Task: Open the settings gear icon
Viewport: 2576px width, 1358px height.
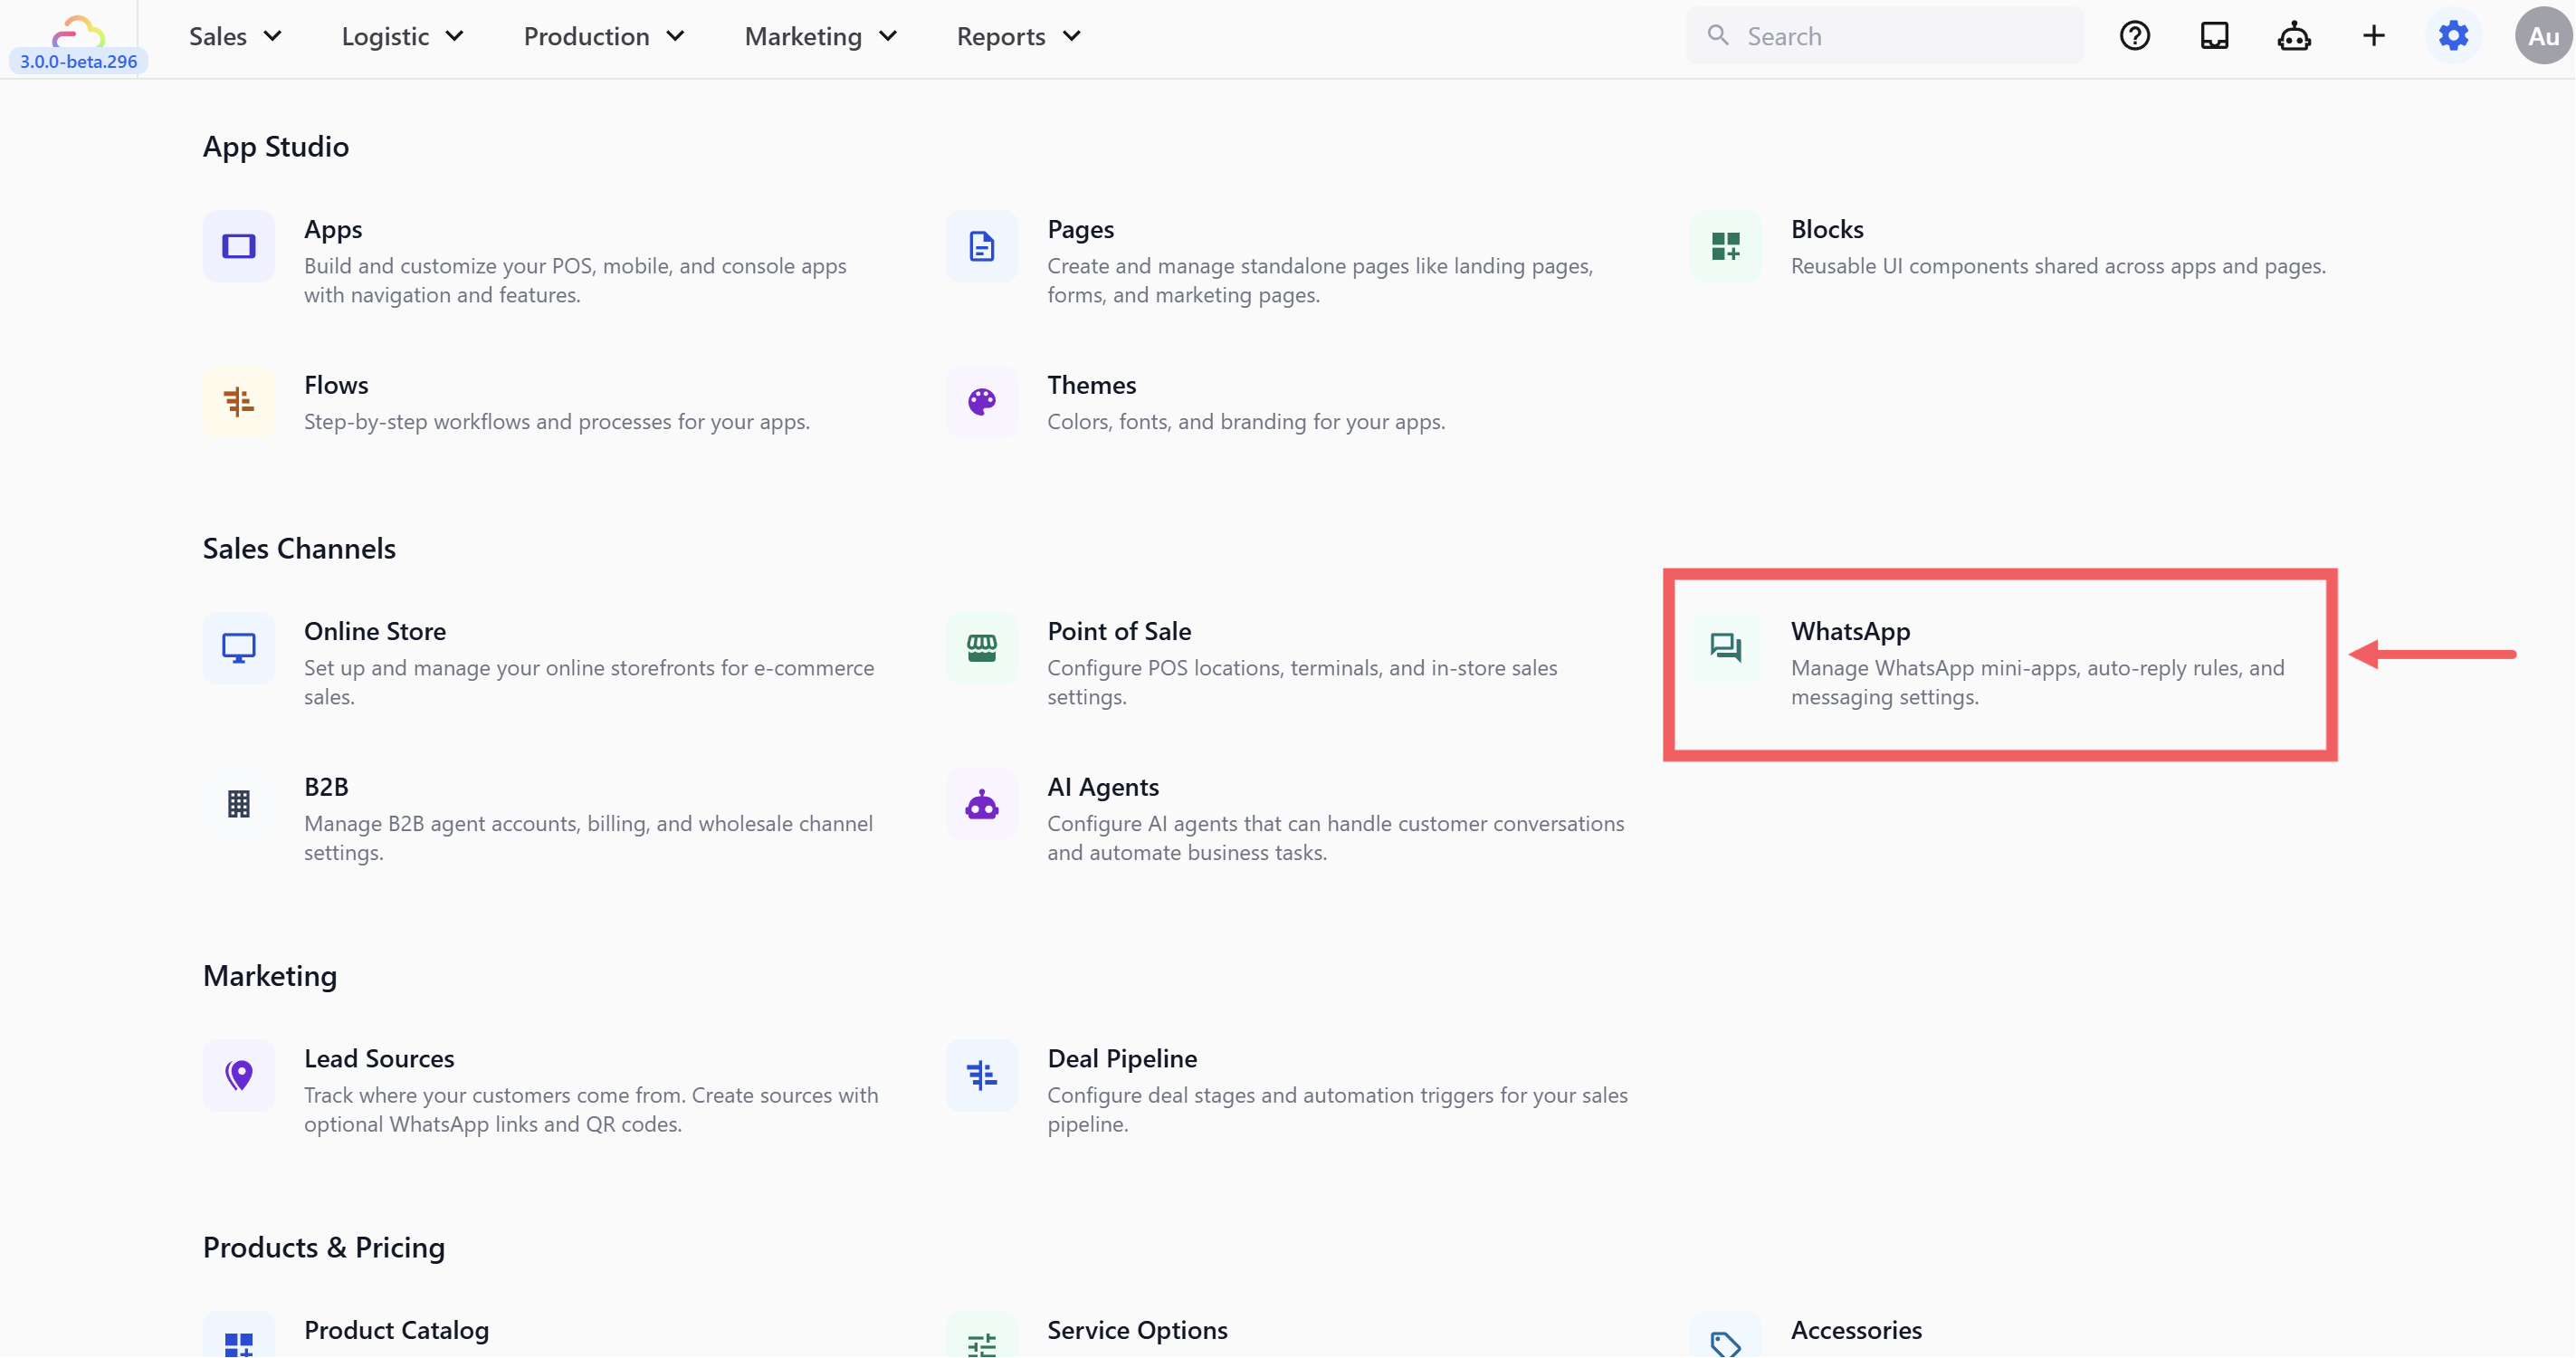Action: pos(2453,36)
